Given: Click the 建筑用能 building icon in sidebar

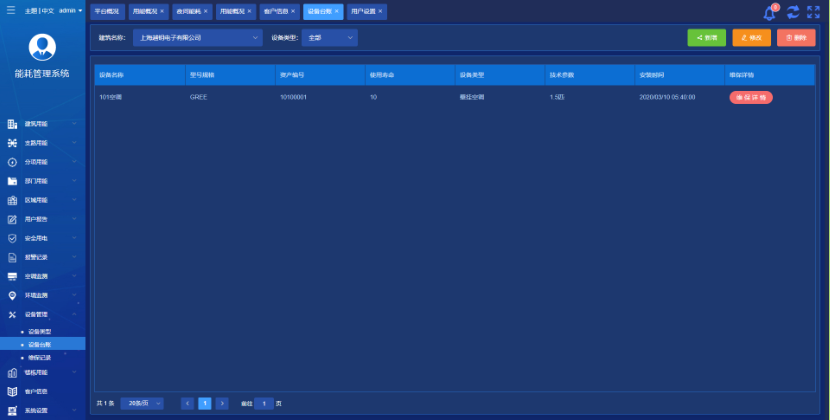Looking at the screenshot, I should [13, 124].
